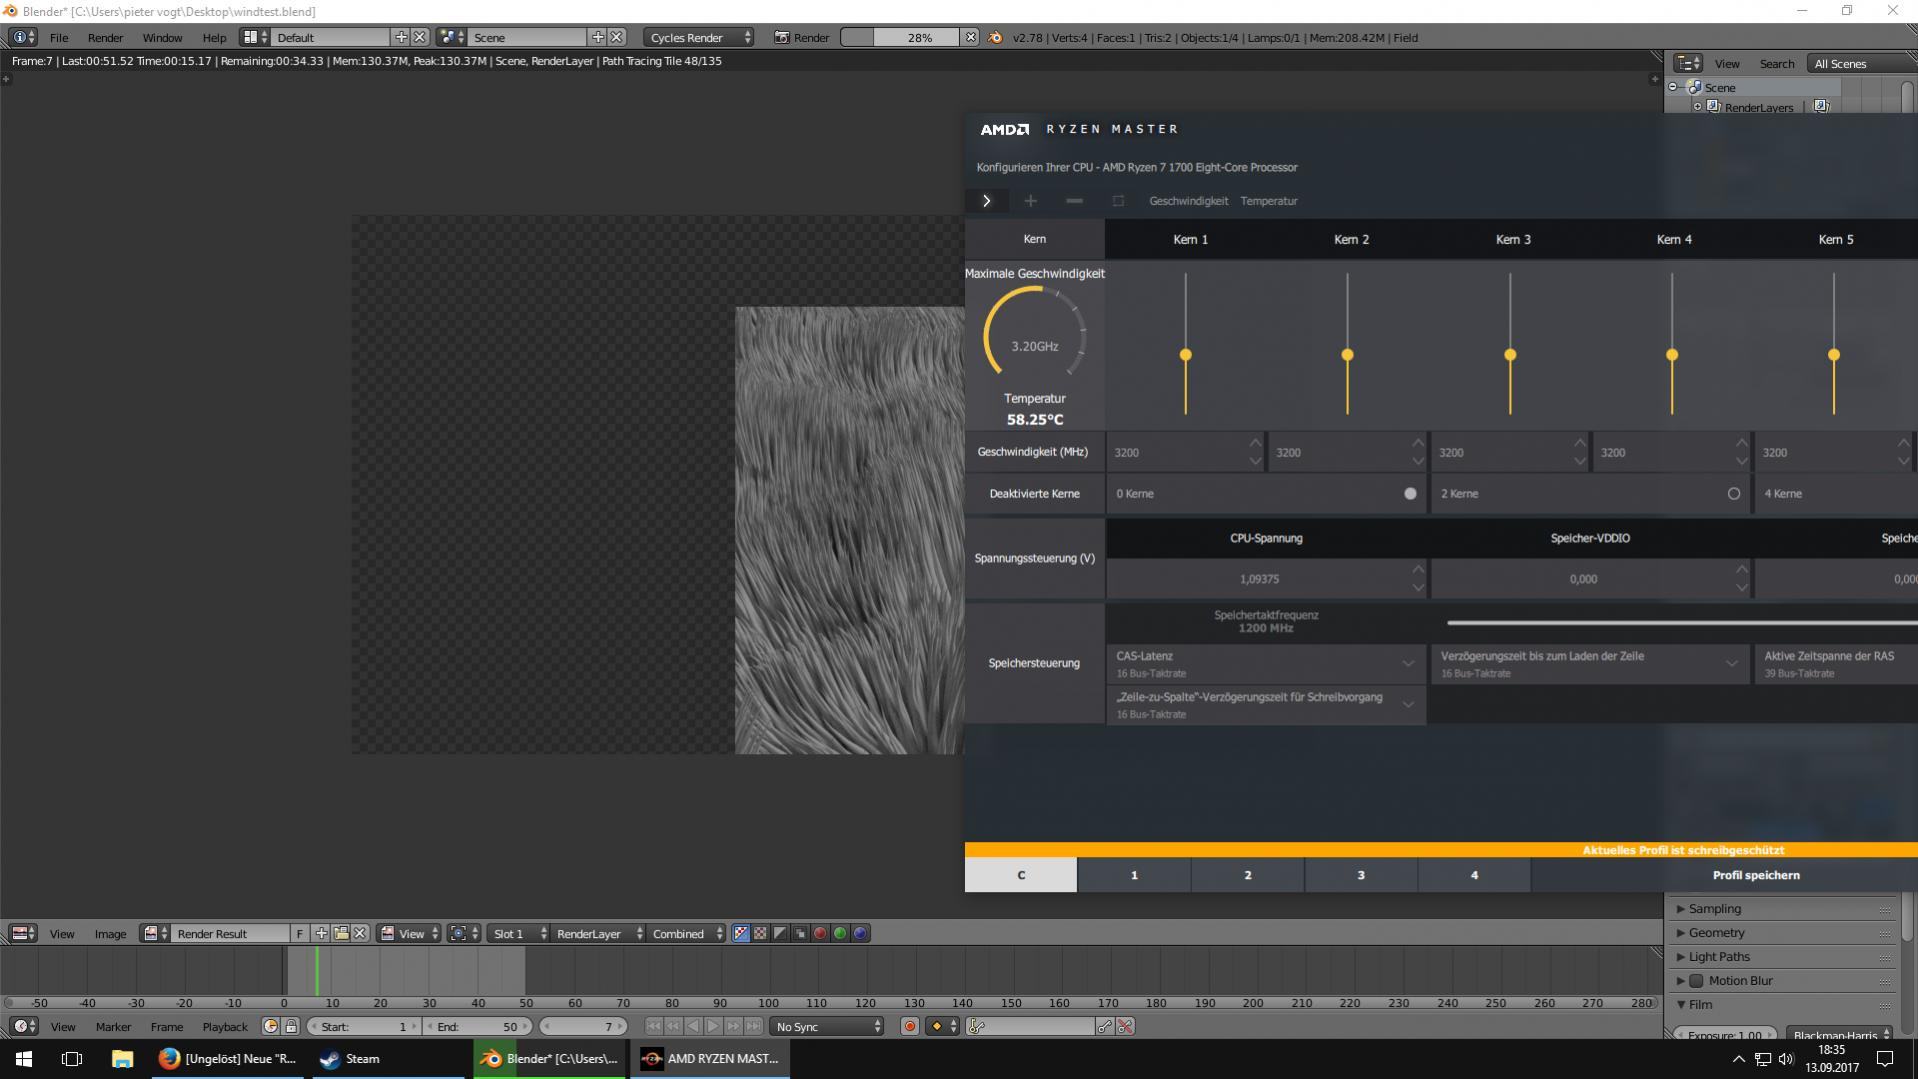The width and height of the screenshot is (1918, 1079).
Task: Insert keyframes with the key icon
Action: pyautogui.click(x=1105, y=1026)
